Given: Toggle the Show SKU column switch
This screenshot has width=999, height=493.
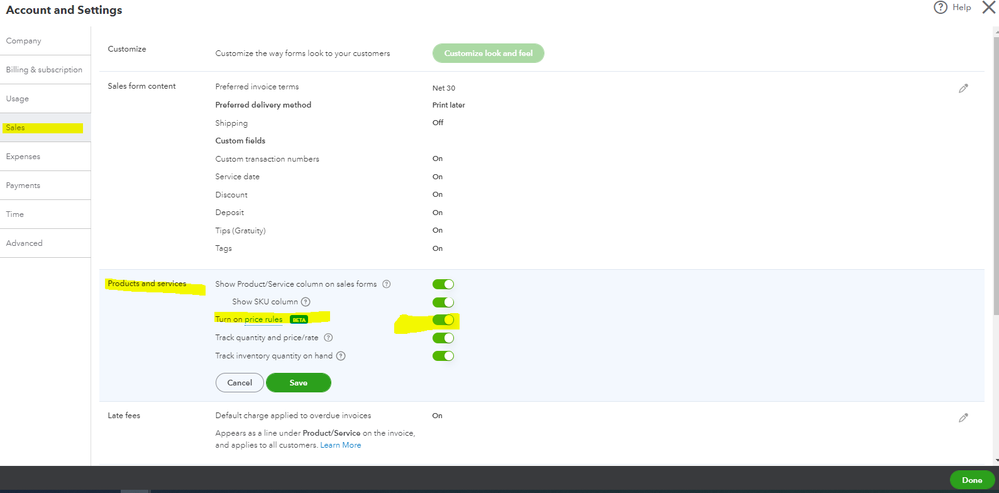Looking at the screenshot, I should 443,302.
